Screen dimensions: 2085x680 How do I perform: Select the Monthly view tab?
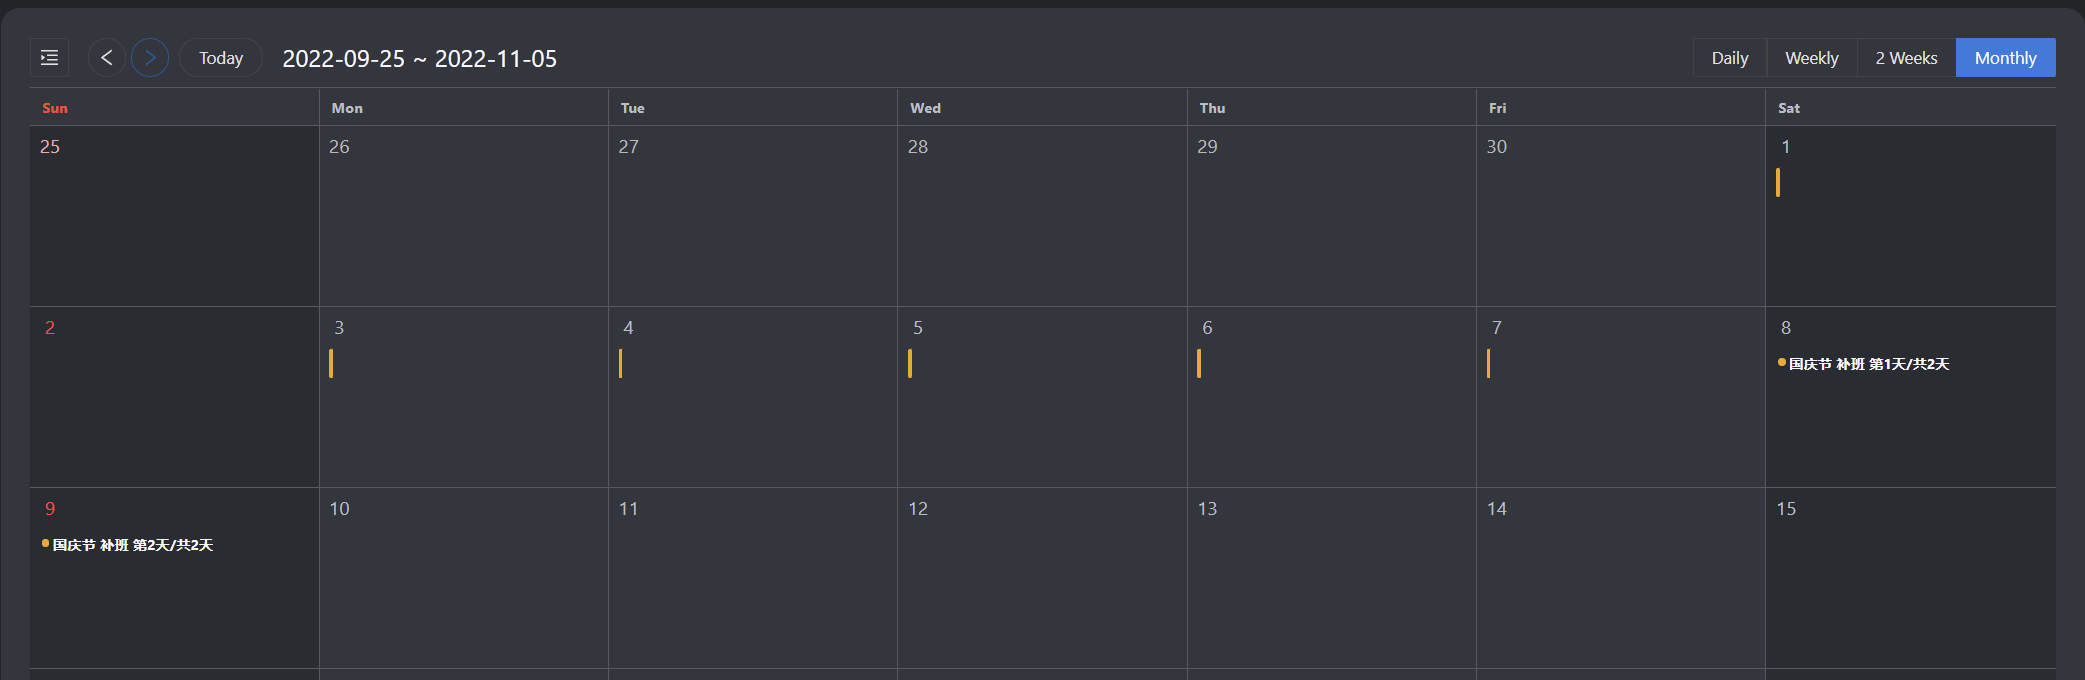pyautogui.click(x=2005, y=58)
